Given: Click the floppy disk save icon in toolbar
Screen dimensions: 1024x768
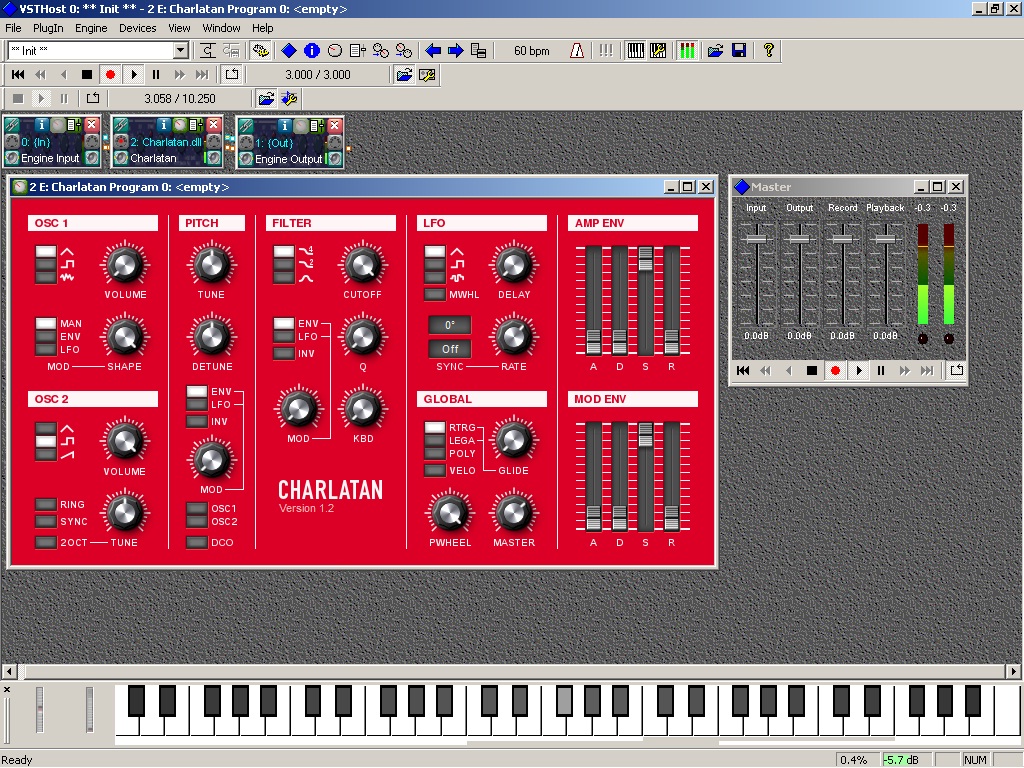Looking at the screenshot, I should coord(739,50).
